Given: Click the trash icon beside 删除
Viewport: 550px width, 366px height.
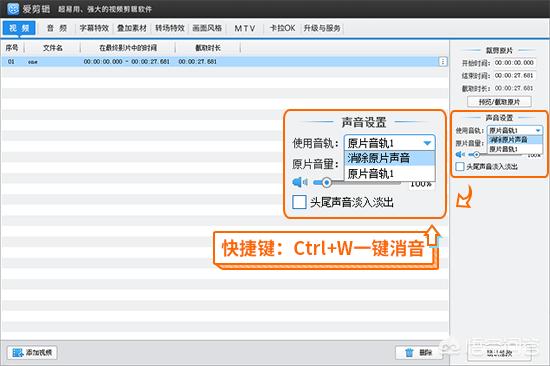Looking at the screenshot, I should 409,352.
